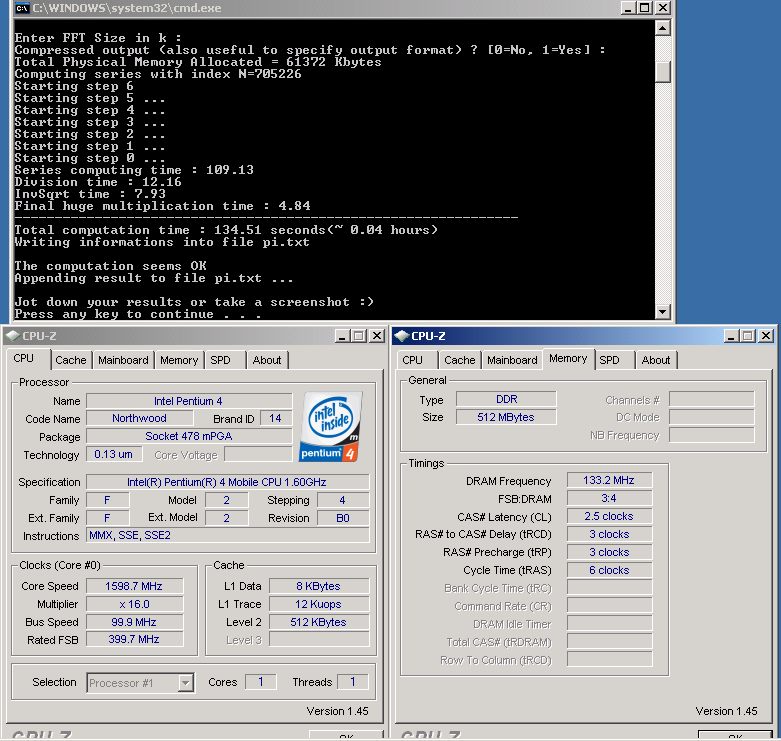The height and width of the screenshot is (741, 781).
Task: Click the cmd scrollbar down arrow
Action: point(662,312)
